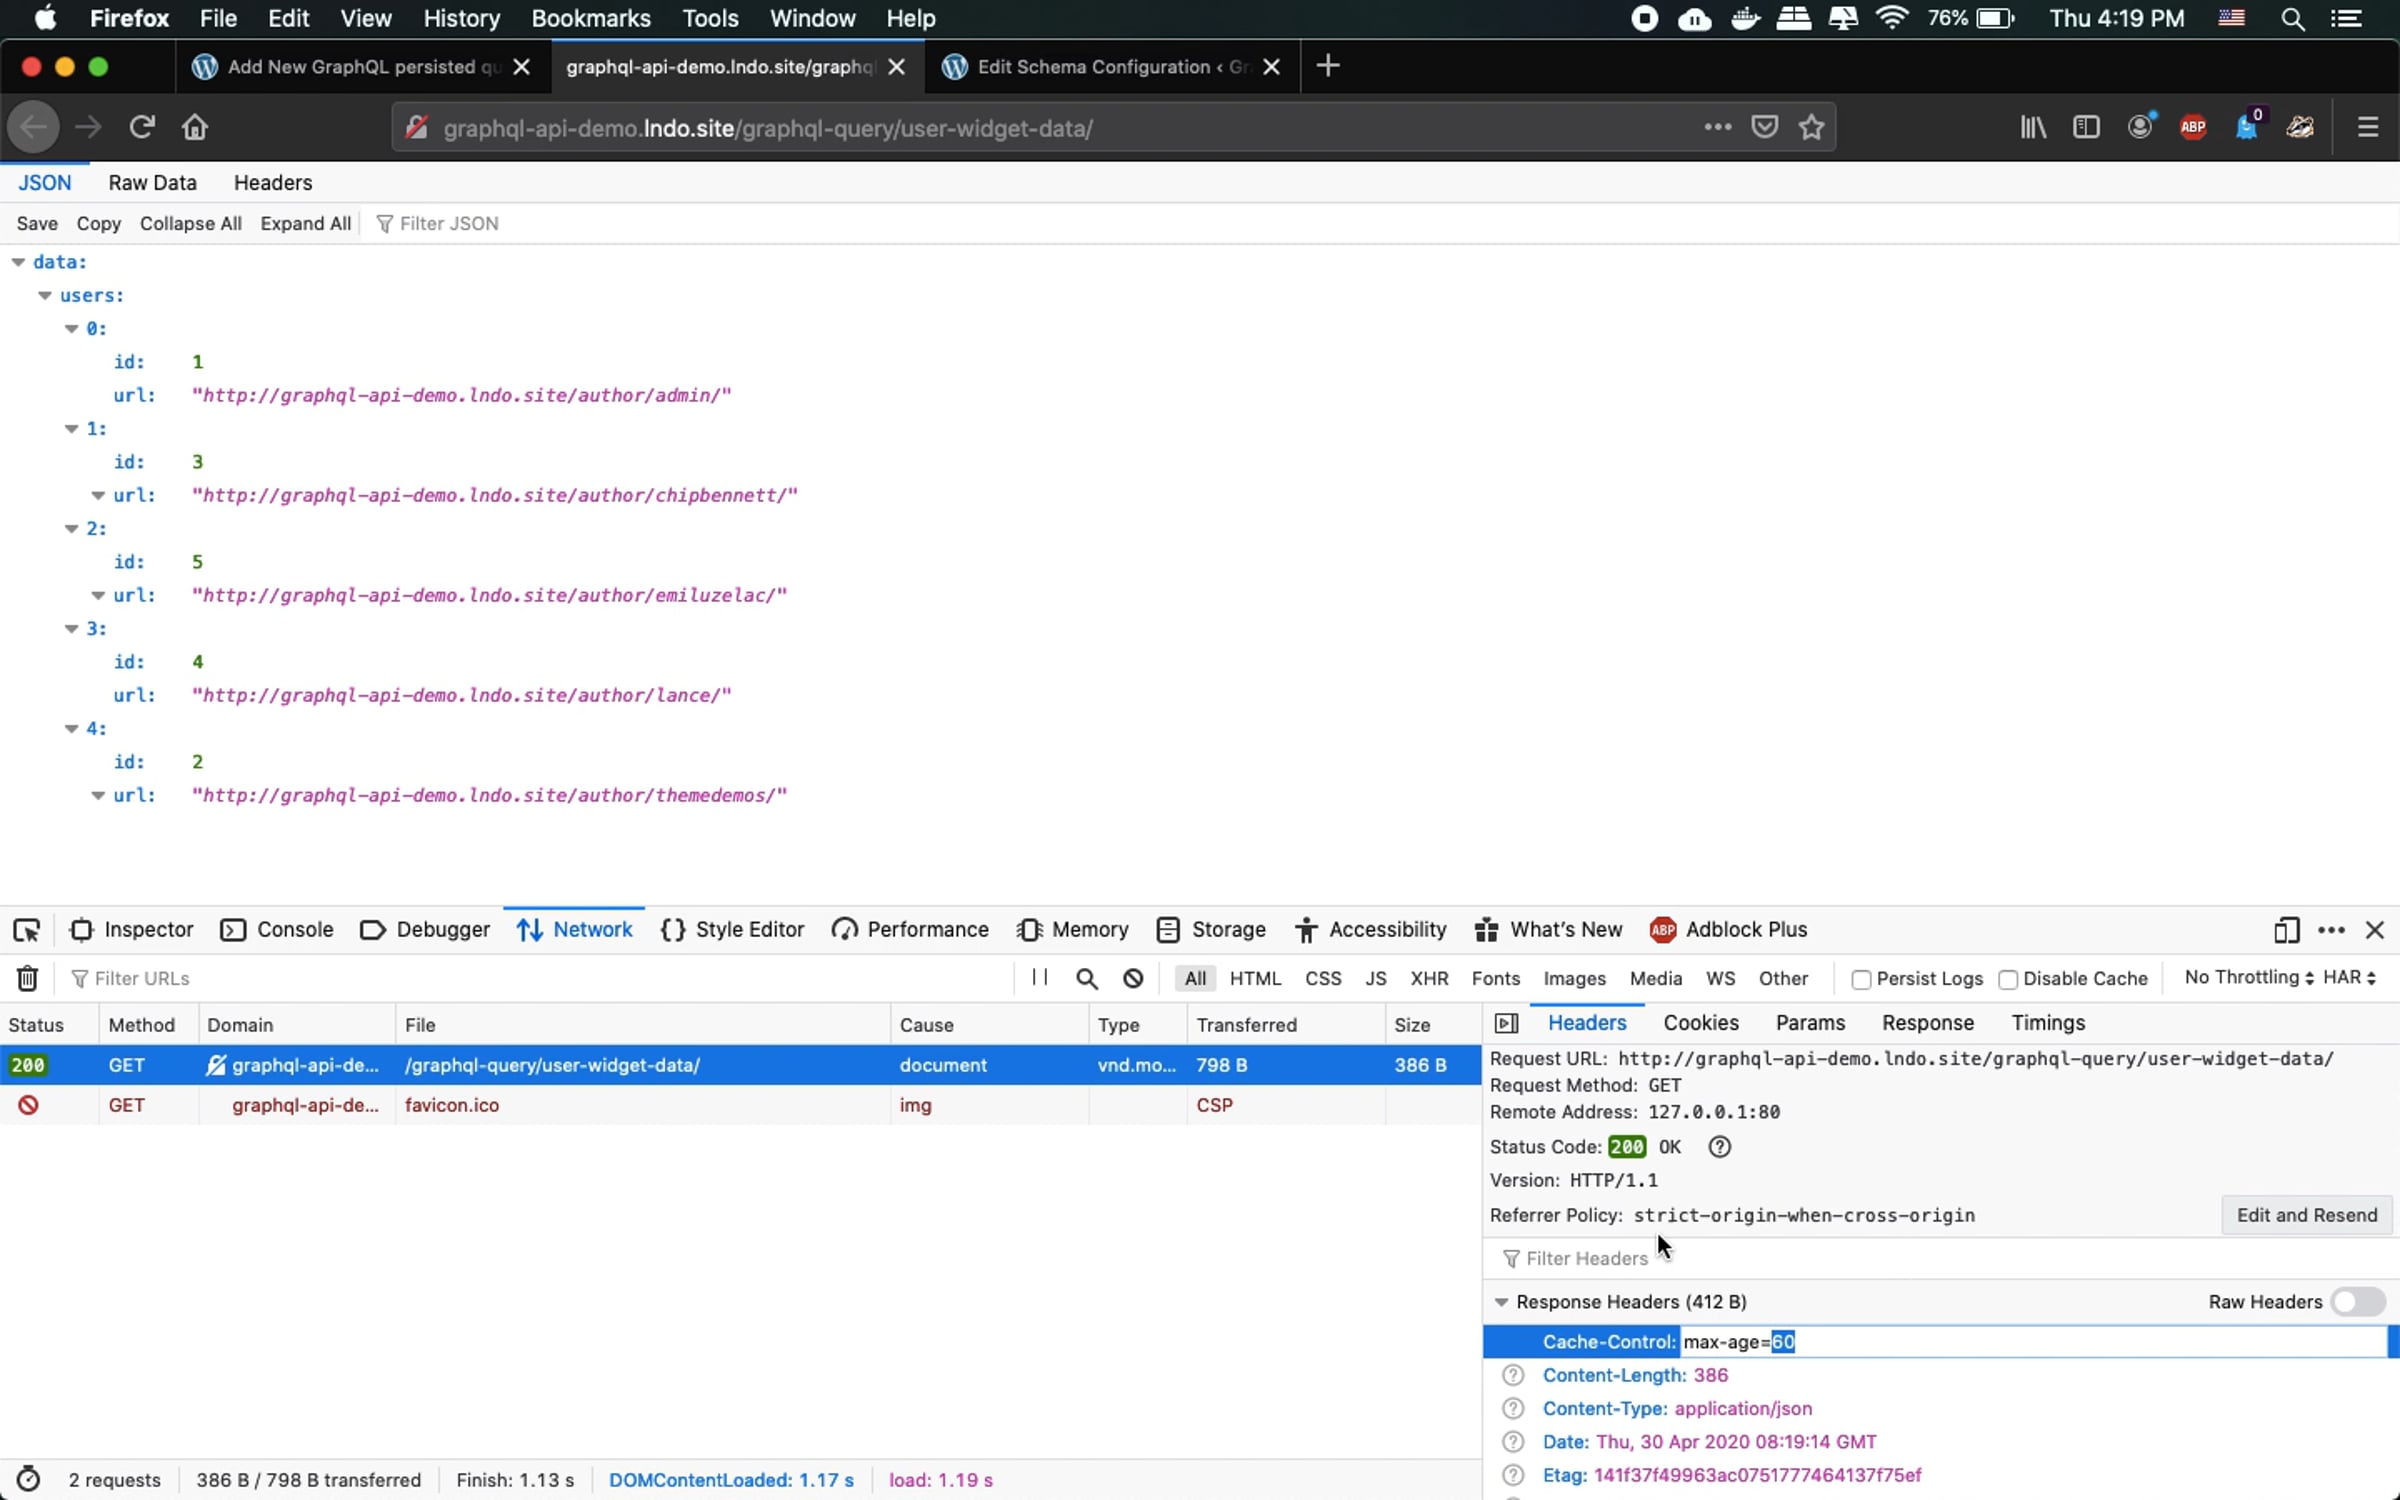The height and width of the screenshot is (1500, 2400).
Task: Switch to Raw Data view
Action: 152,182
